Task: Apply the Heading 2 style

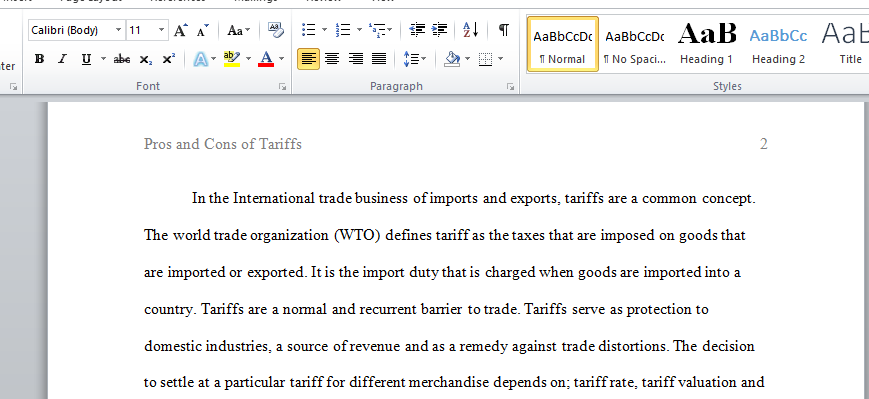Action: tap(778, 44)
